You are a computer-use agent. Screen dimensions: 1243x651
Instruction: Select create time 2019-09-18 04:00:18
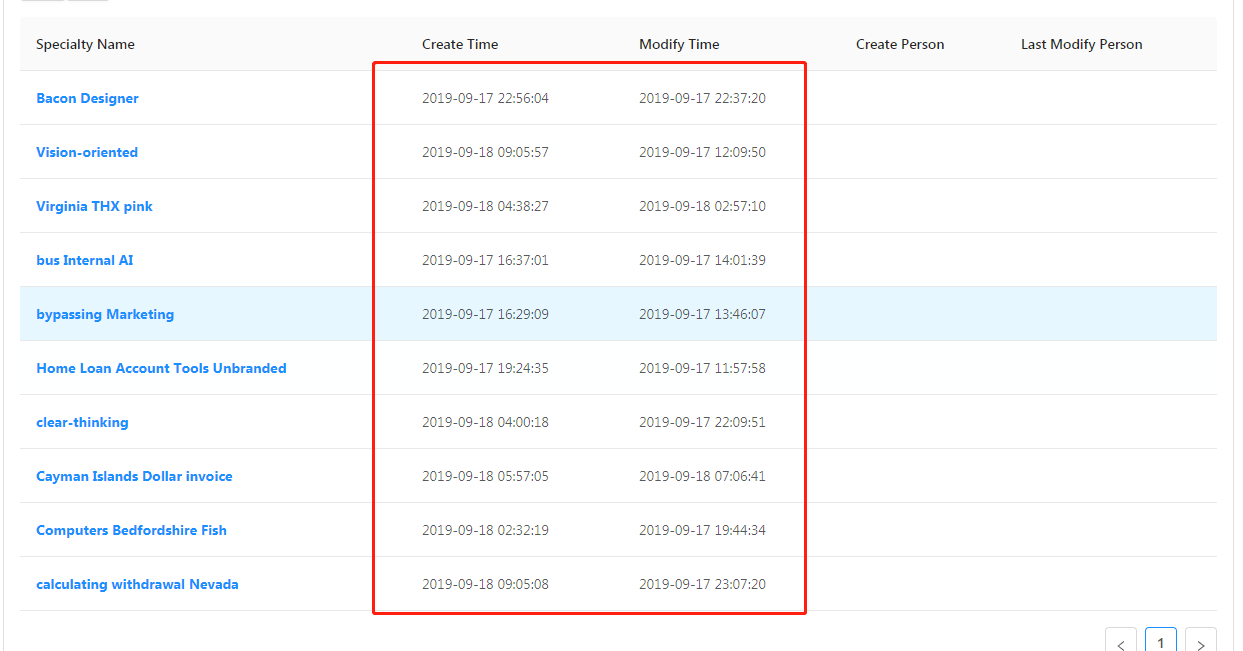(x=485, y=422)
